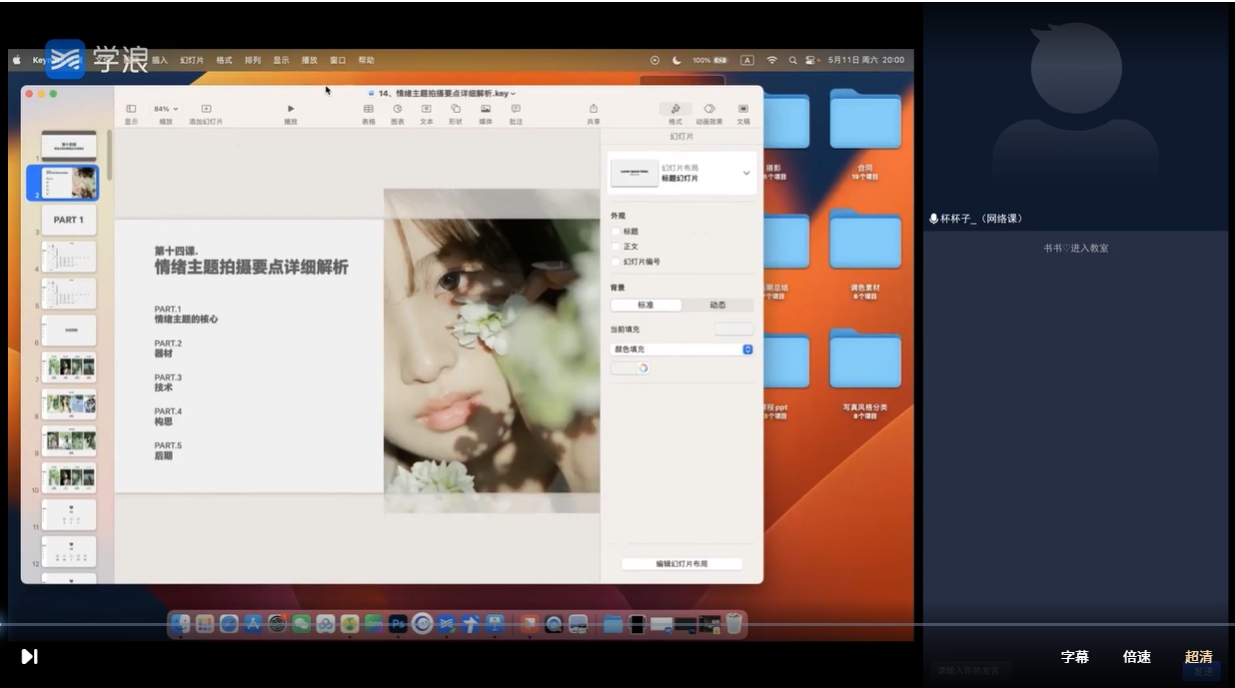Expand the 幻灯片布局 layout chooser
The image size is (1235, 688).
[746, 173]
